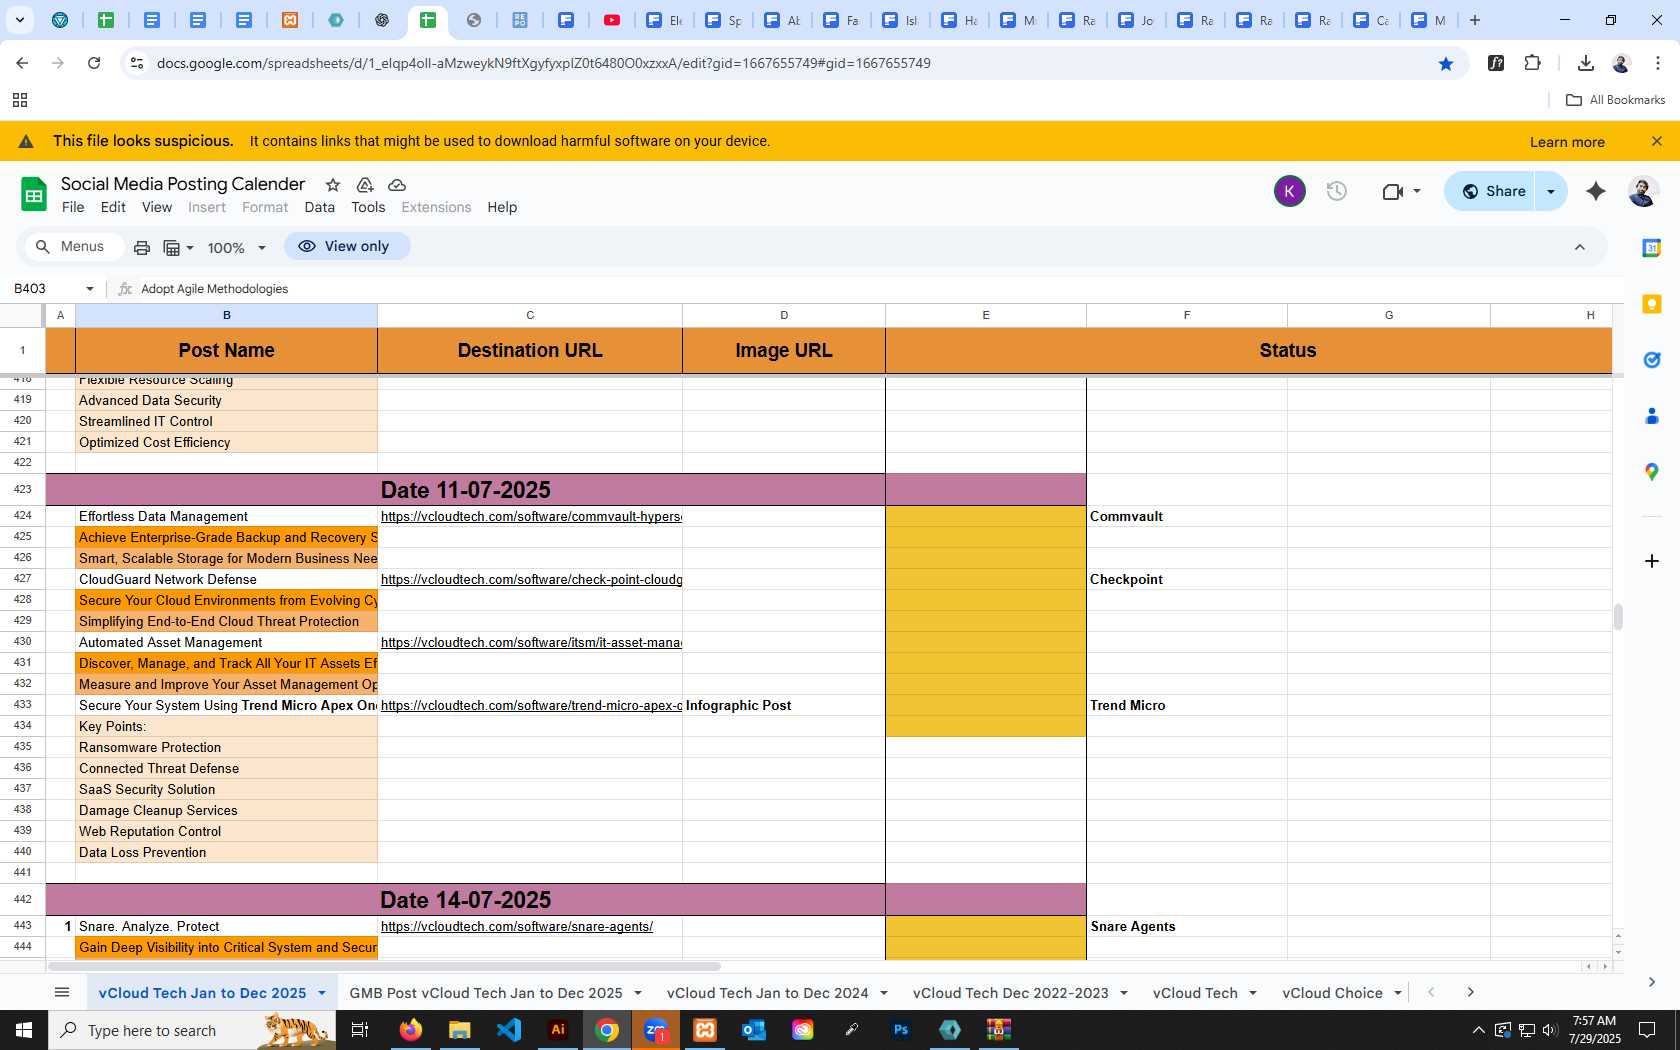Viewport: 1680px width, 1050px height.
Task: Start a Meet call camera icon
Action: click(1392, 191)
